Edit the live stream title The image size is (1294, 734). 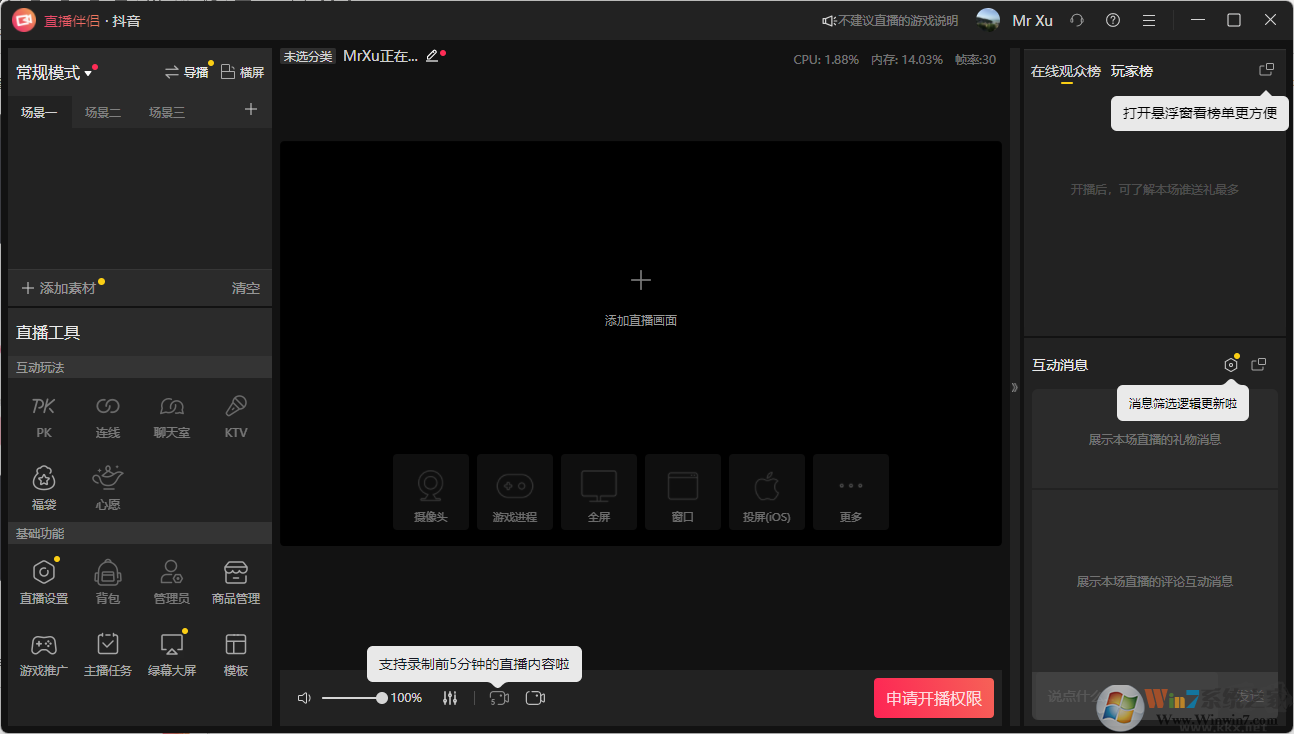[x=432, y=56]
